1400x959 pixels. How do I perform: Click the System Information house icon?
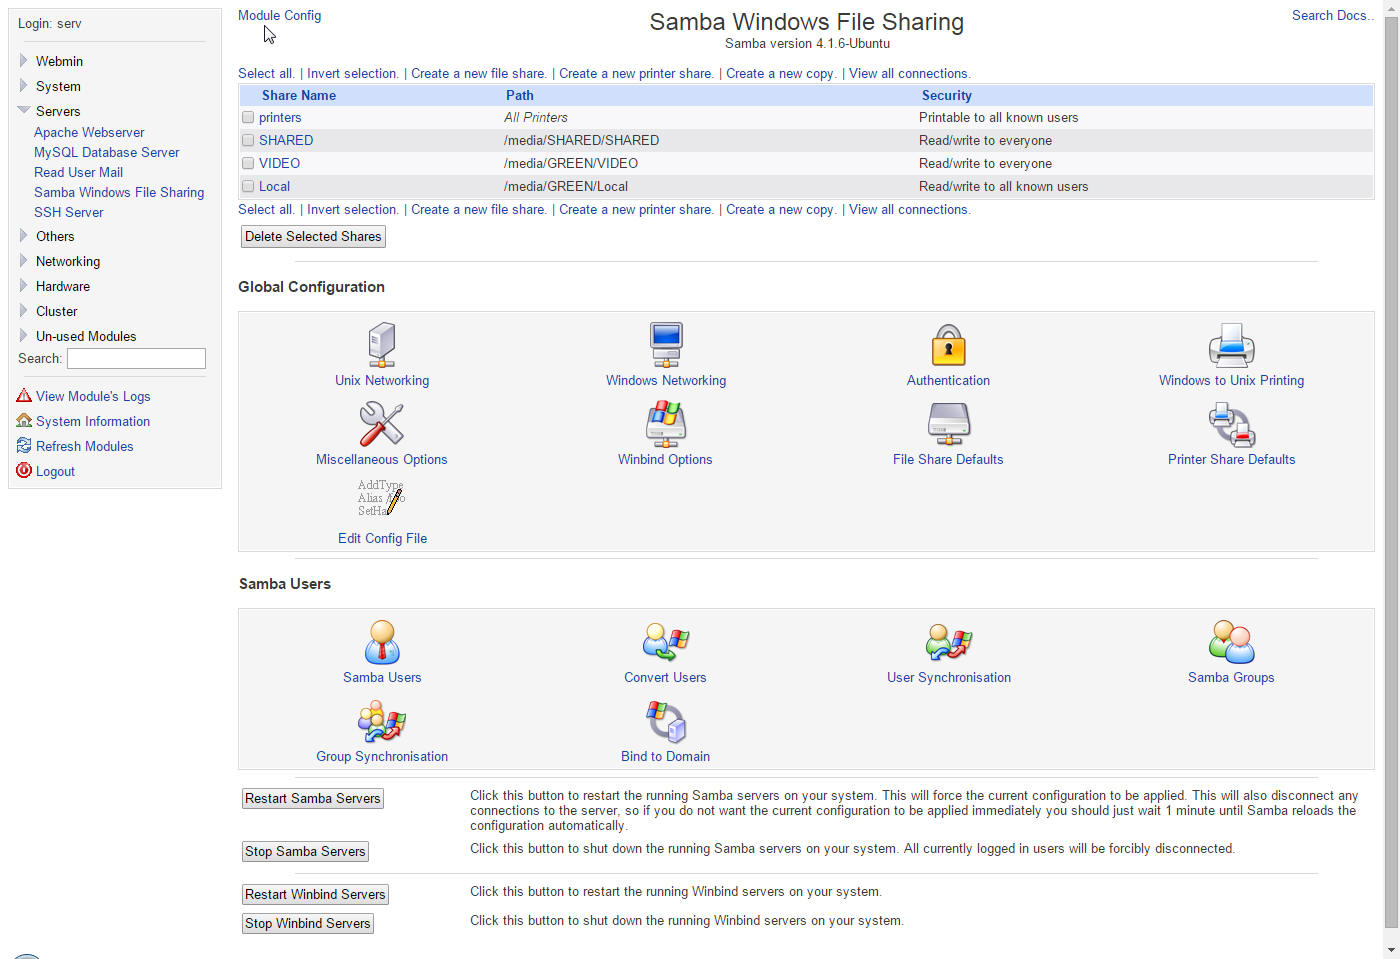pos(24,421)
